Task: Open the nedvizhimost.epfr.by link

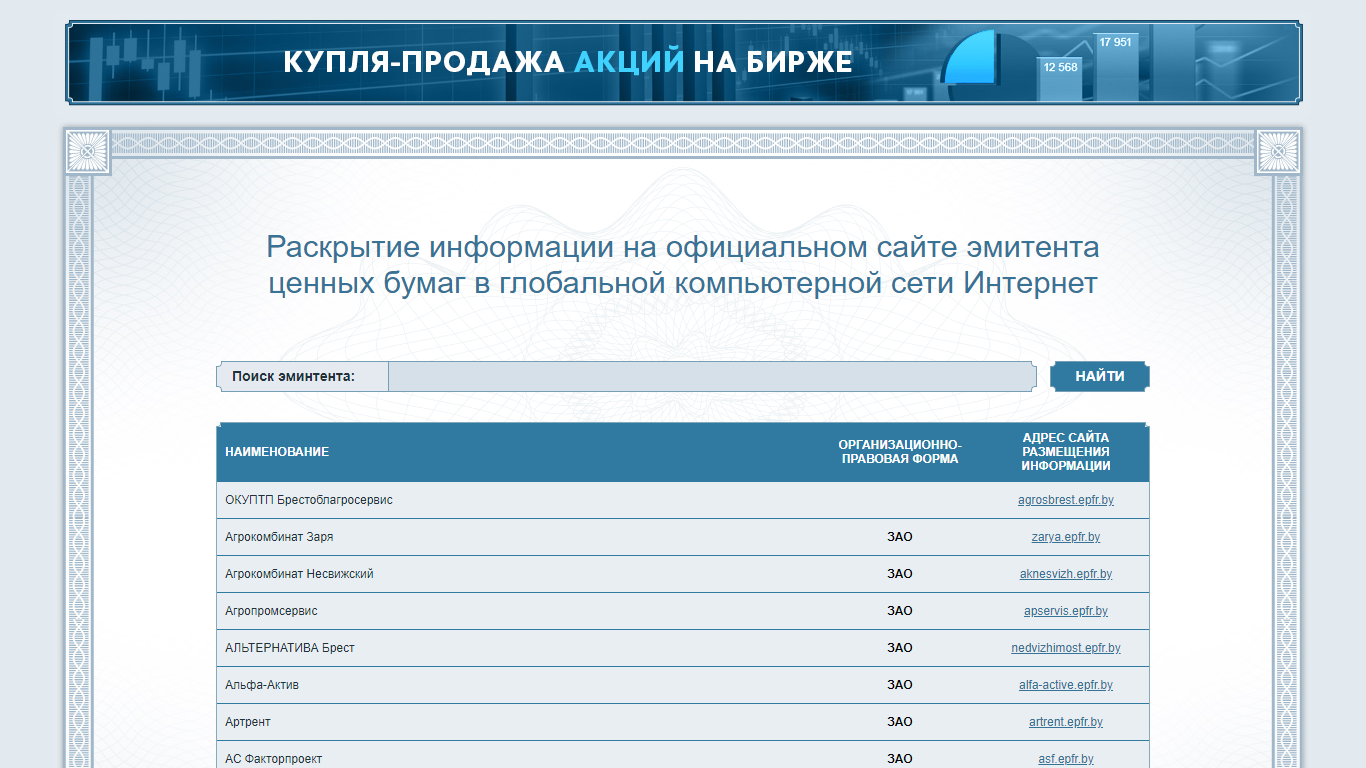Action: point(1066,648)
